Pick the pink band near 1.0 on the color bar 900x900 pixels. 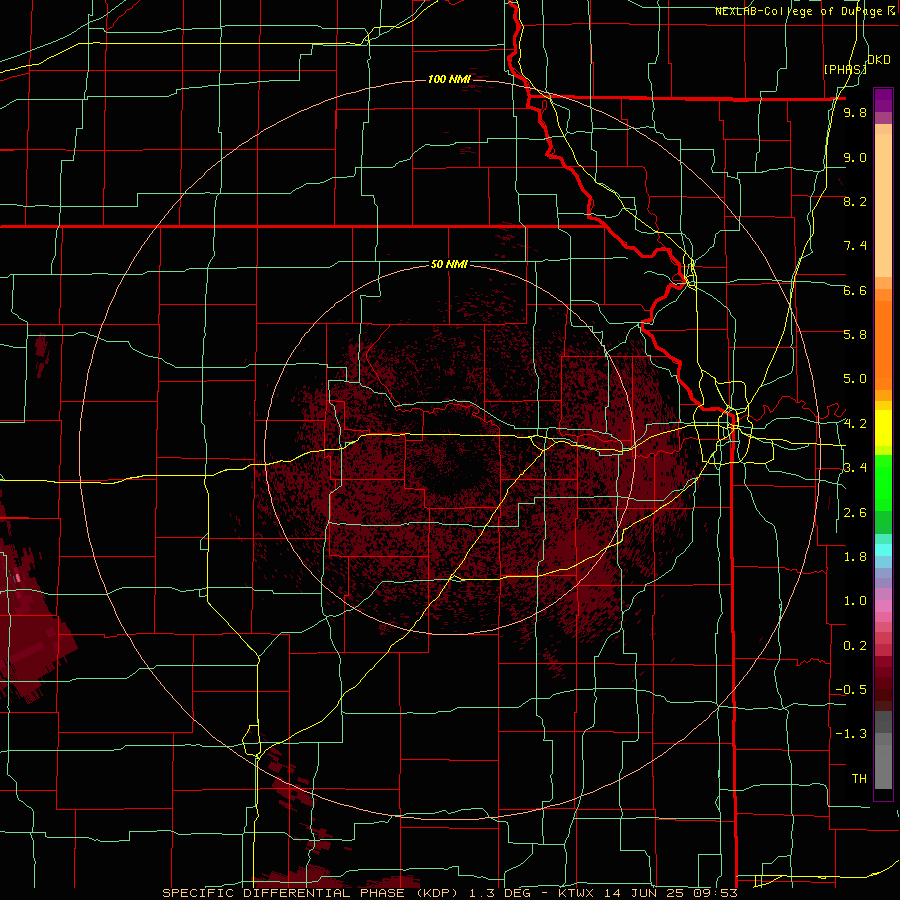883,606
